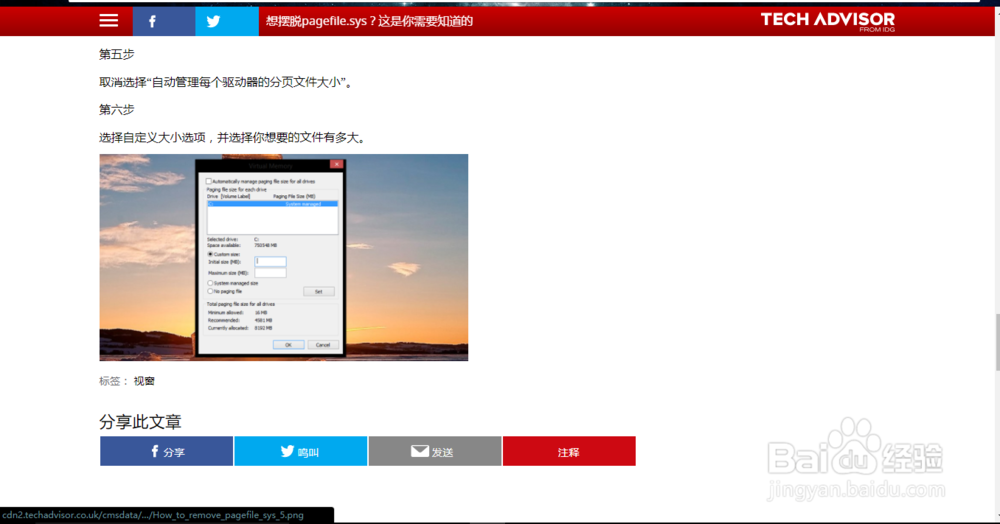Send article by email 发送 button
1000x524 pixels.
click(435, 451)
